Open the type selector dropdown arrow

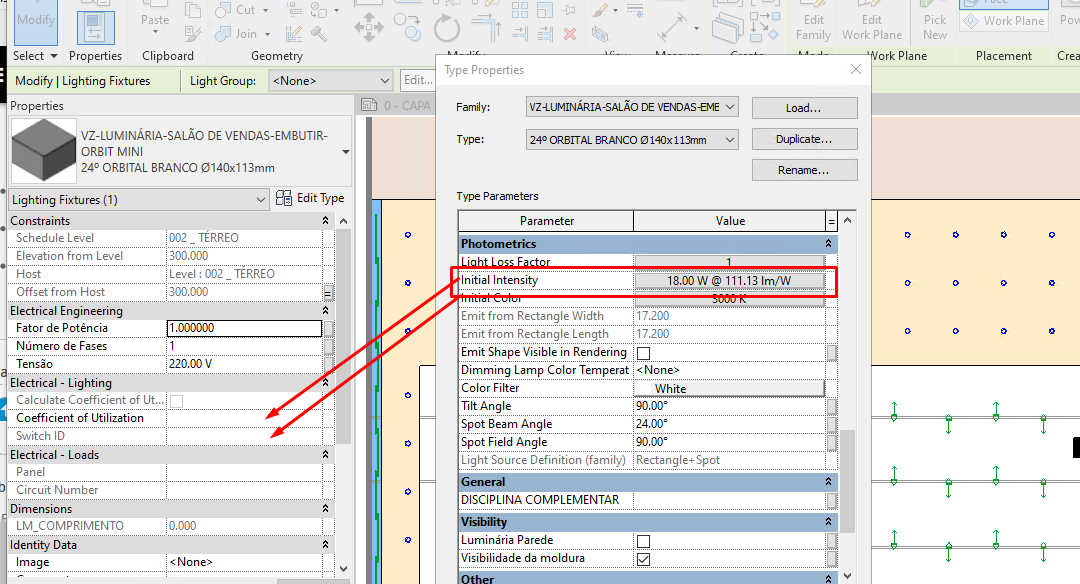(x=346, y=152)
